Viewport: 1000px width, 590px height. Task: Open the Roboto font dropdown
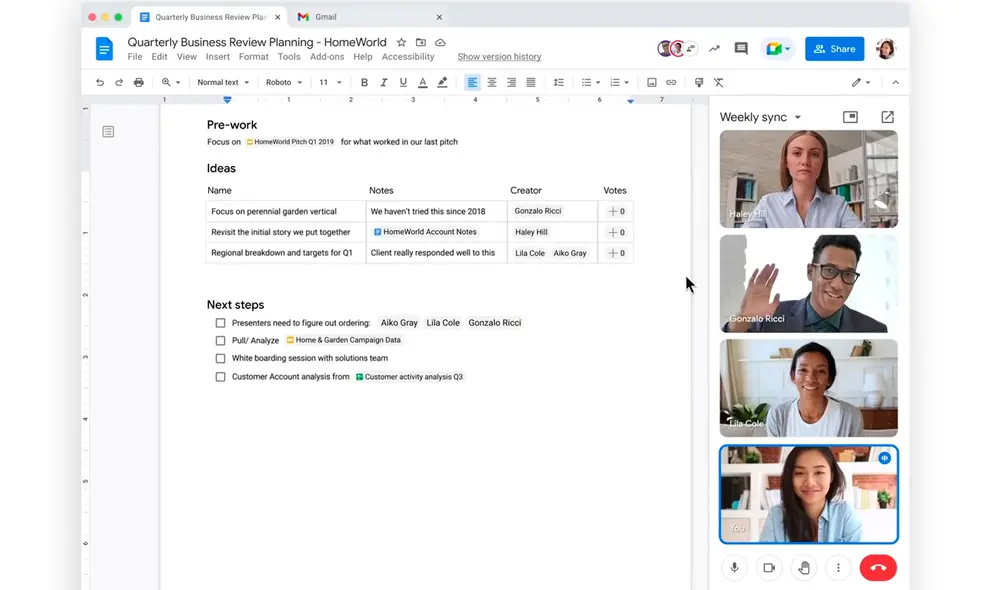281,82
